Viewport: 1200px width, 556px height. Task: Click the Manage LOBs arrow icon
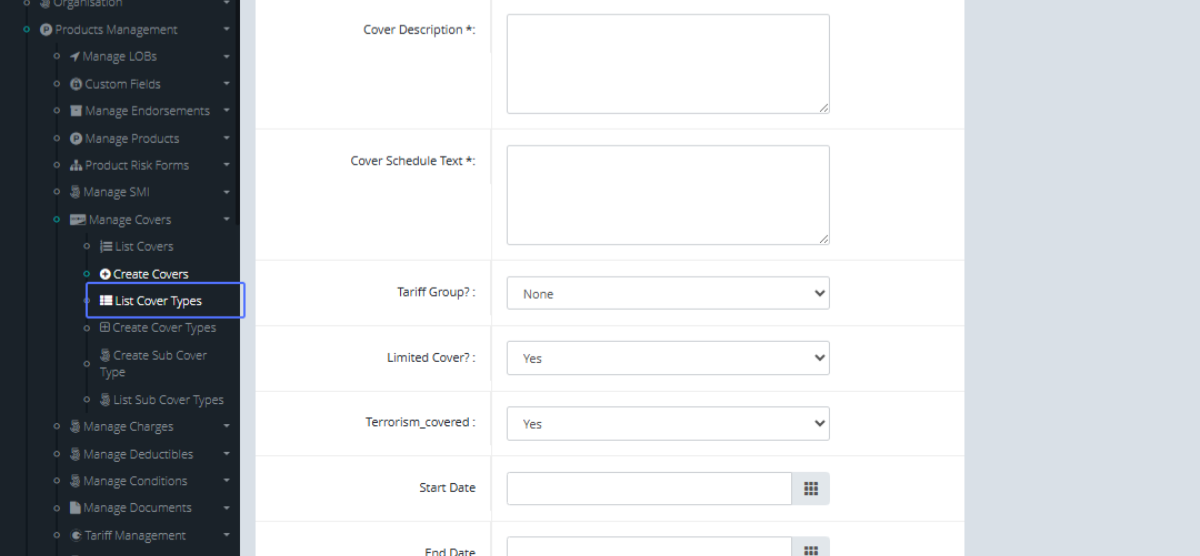coord(75,57)
